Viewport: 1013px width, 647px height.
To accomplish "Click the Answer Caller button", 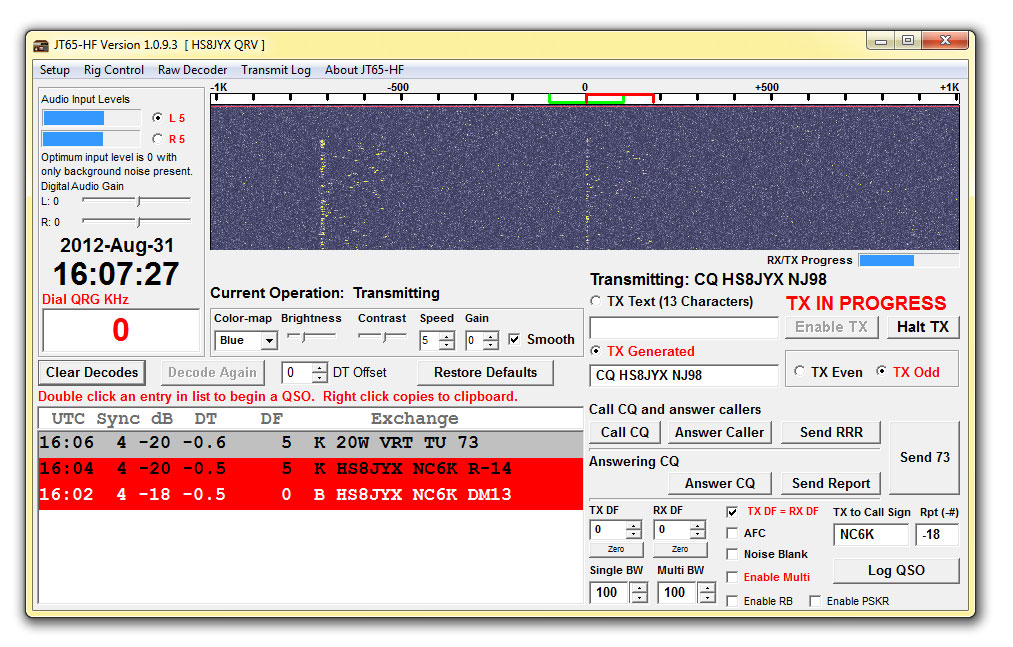I will [720, 432].
